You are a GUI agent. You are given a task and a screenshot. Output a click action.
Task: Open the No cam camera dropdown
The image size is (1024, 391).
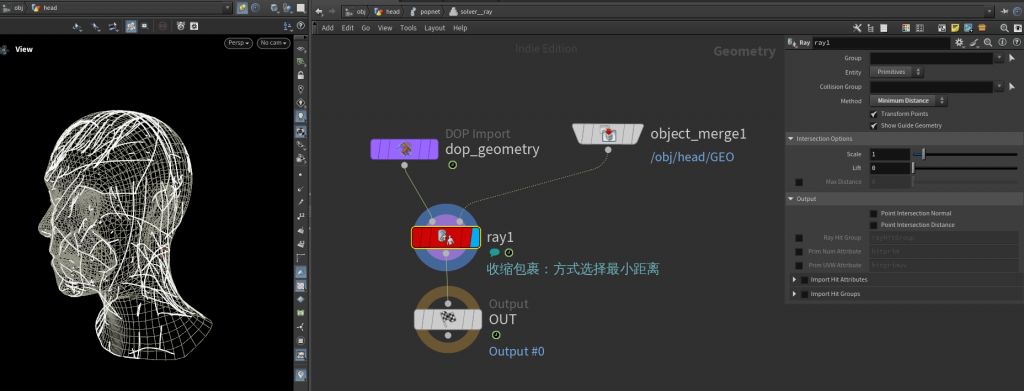pyautogui.click(x=274, y=43)
